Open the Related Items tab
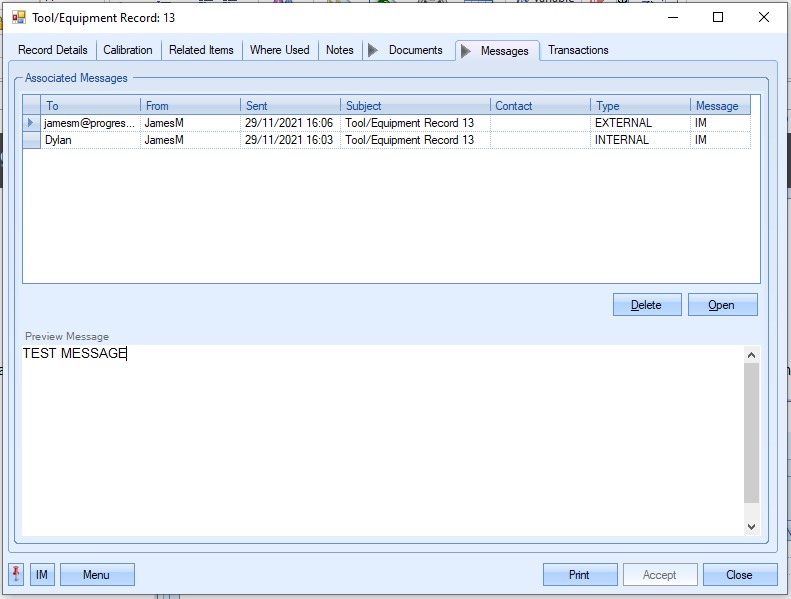The image size is (791, 599). [x=201, y=50]
